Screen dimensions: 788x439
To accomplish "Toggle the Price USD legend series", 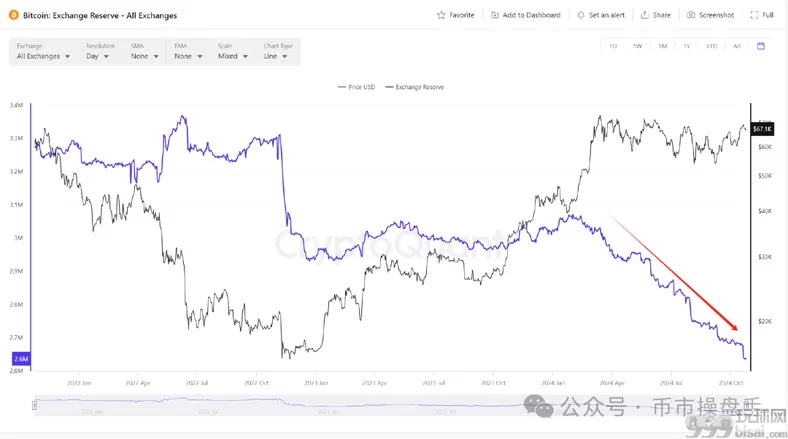I will coord(356,87).
